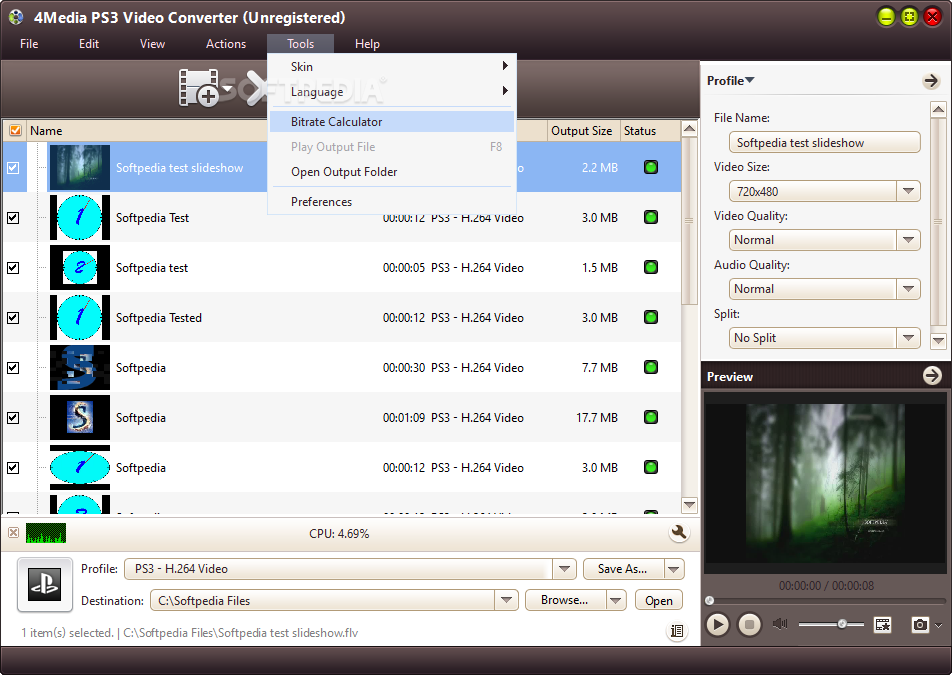Open the File menu

pos(29,44)
